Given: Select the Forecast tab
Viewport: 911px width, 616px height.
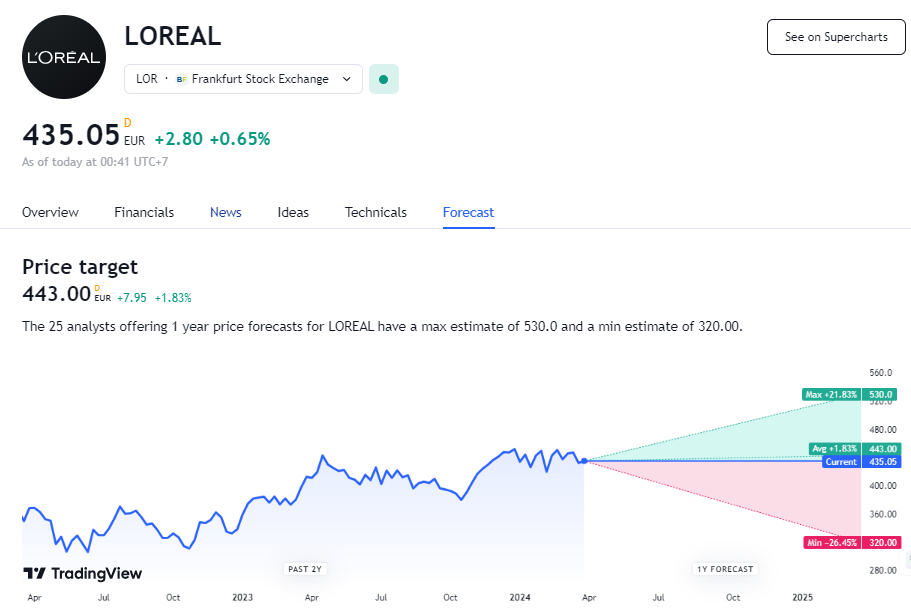Looking at the screenshot, I should point(468,212).
